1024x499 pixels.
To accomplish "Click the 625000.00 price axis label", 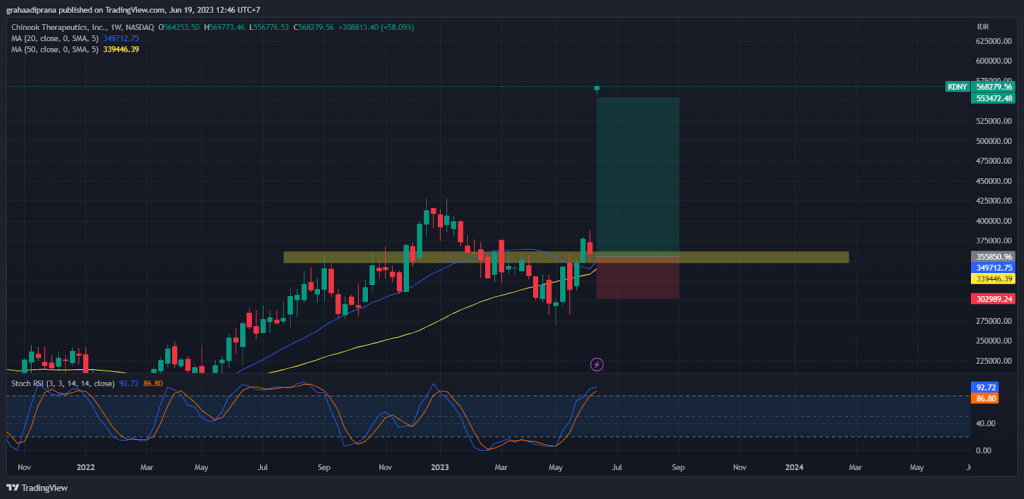I will (995, 41).
